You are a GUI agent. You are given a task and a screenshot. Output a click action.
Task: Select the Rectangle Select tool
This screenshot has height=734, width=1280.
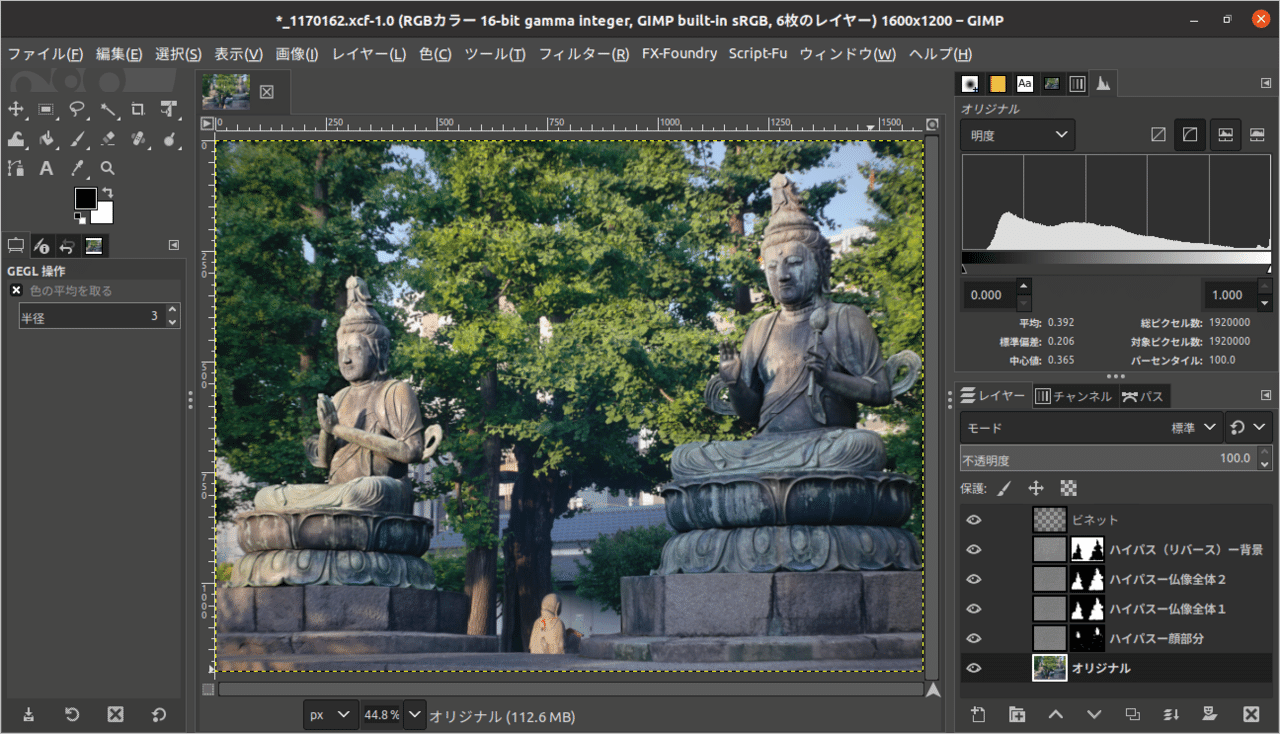(x=46, y=109)
